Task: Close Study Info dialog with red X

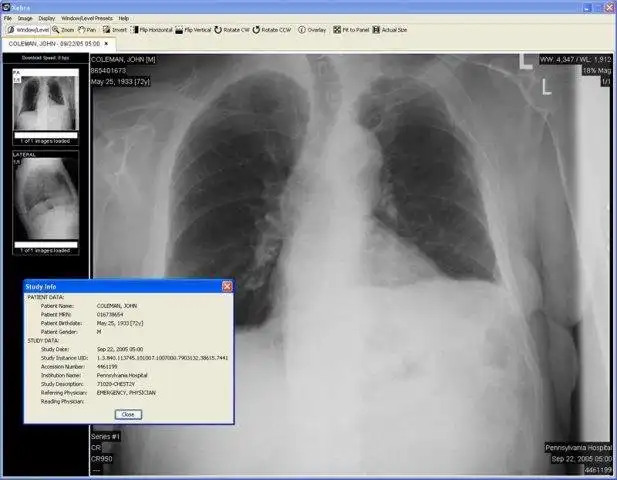Action: click(x=227, y=286)
